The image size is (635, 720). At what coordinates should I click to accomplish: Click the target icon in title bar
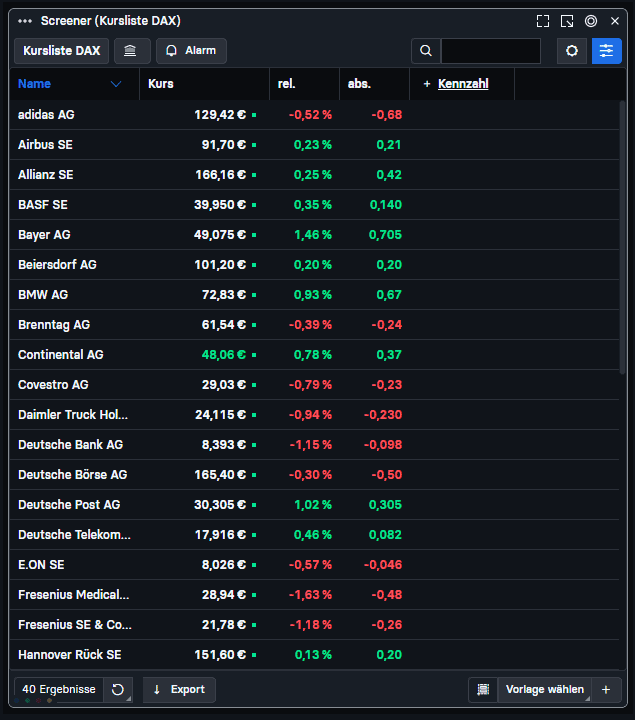point(591,21)
